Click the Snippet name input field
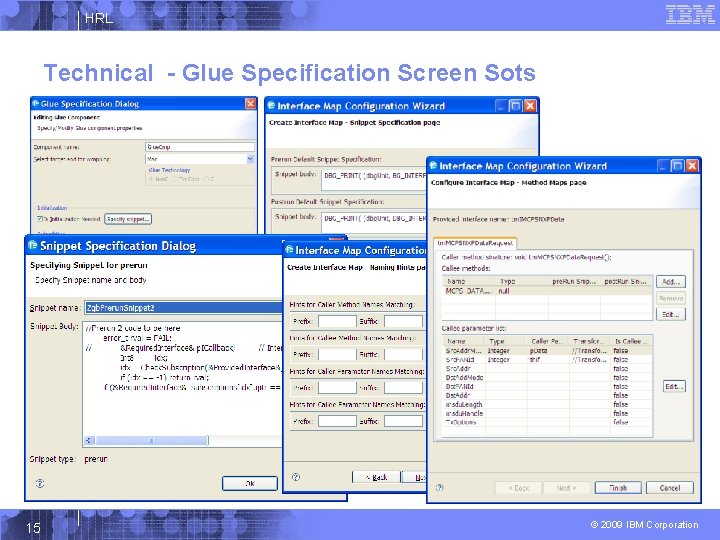 [x=183, y=308]
